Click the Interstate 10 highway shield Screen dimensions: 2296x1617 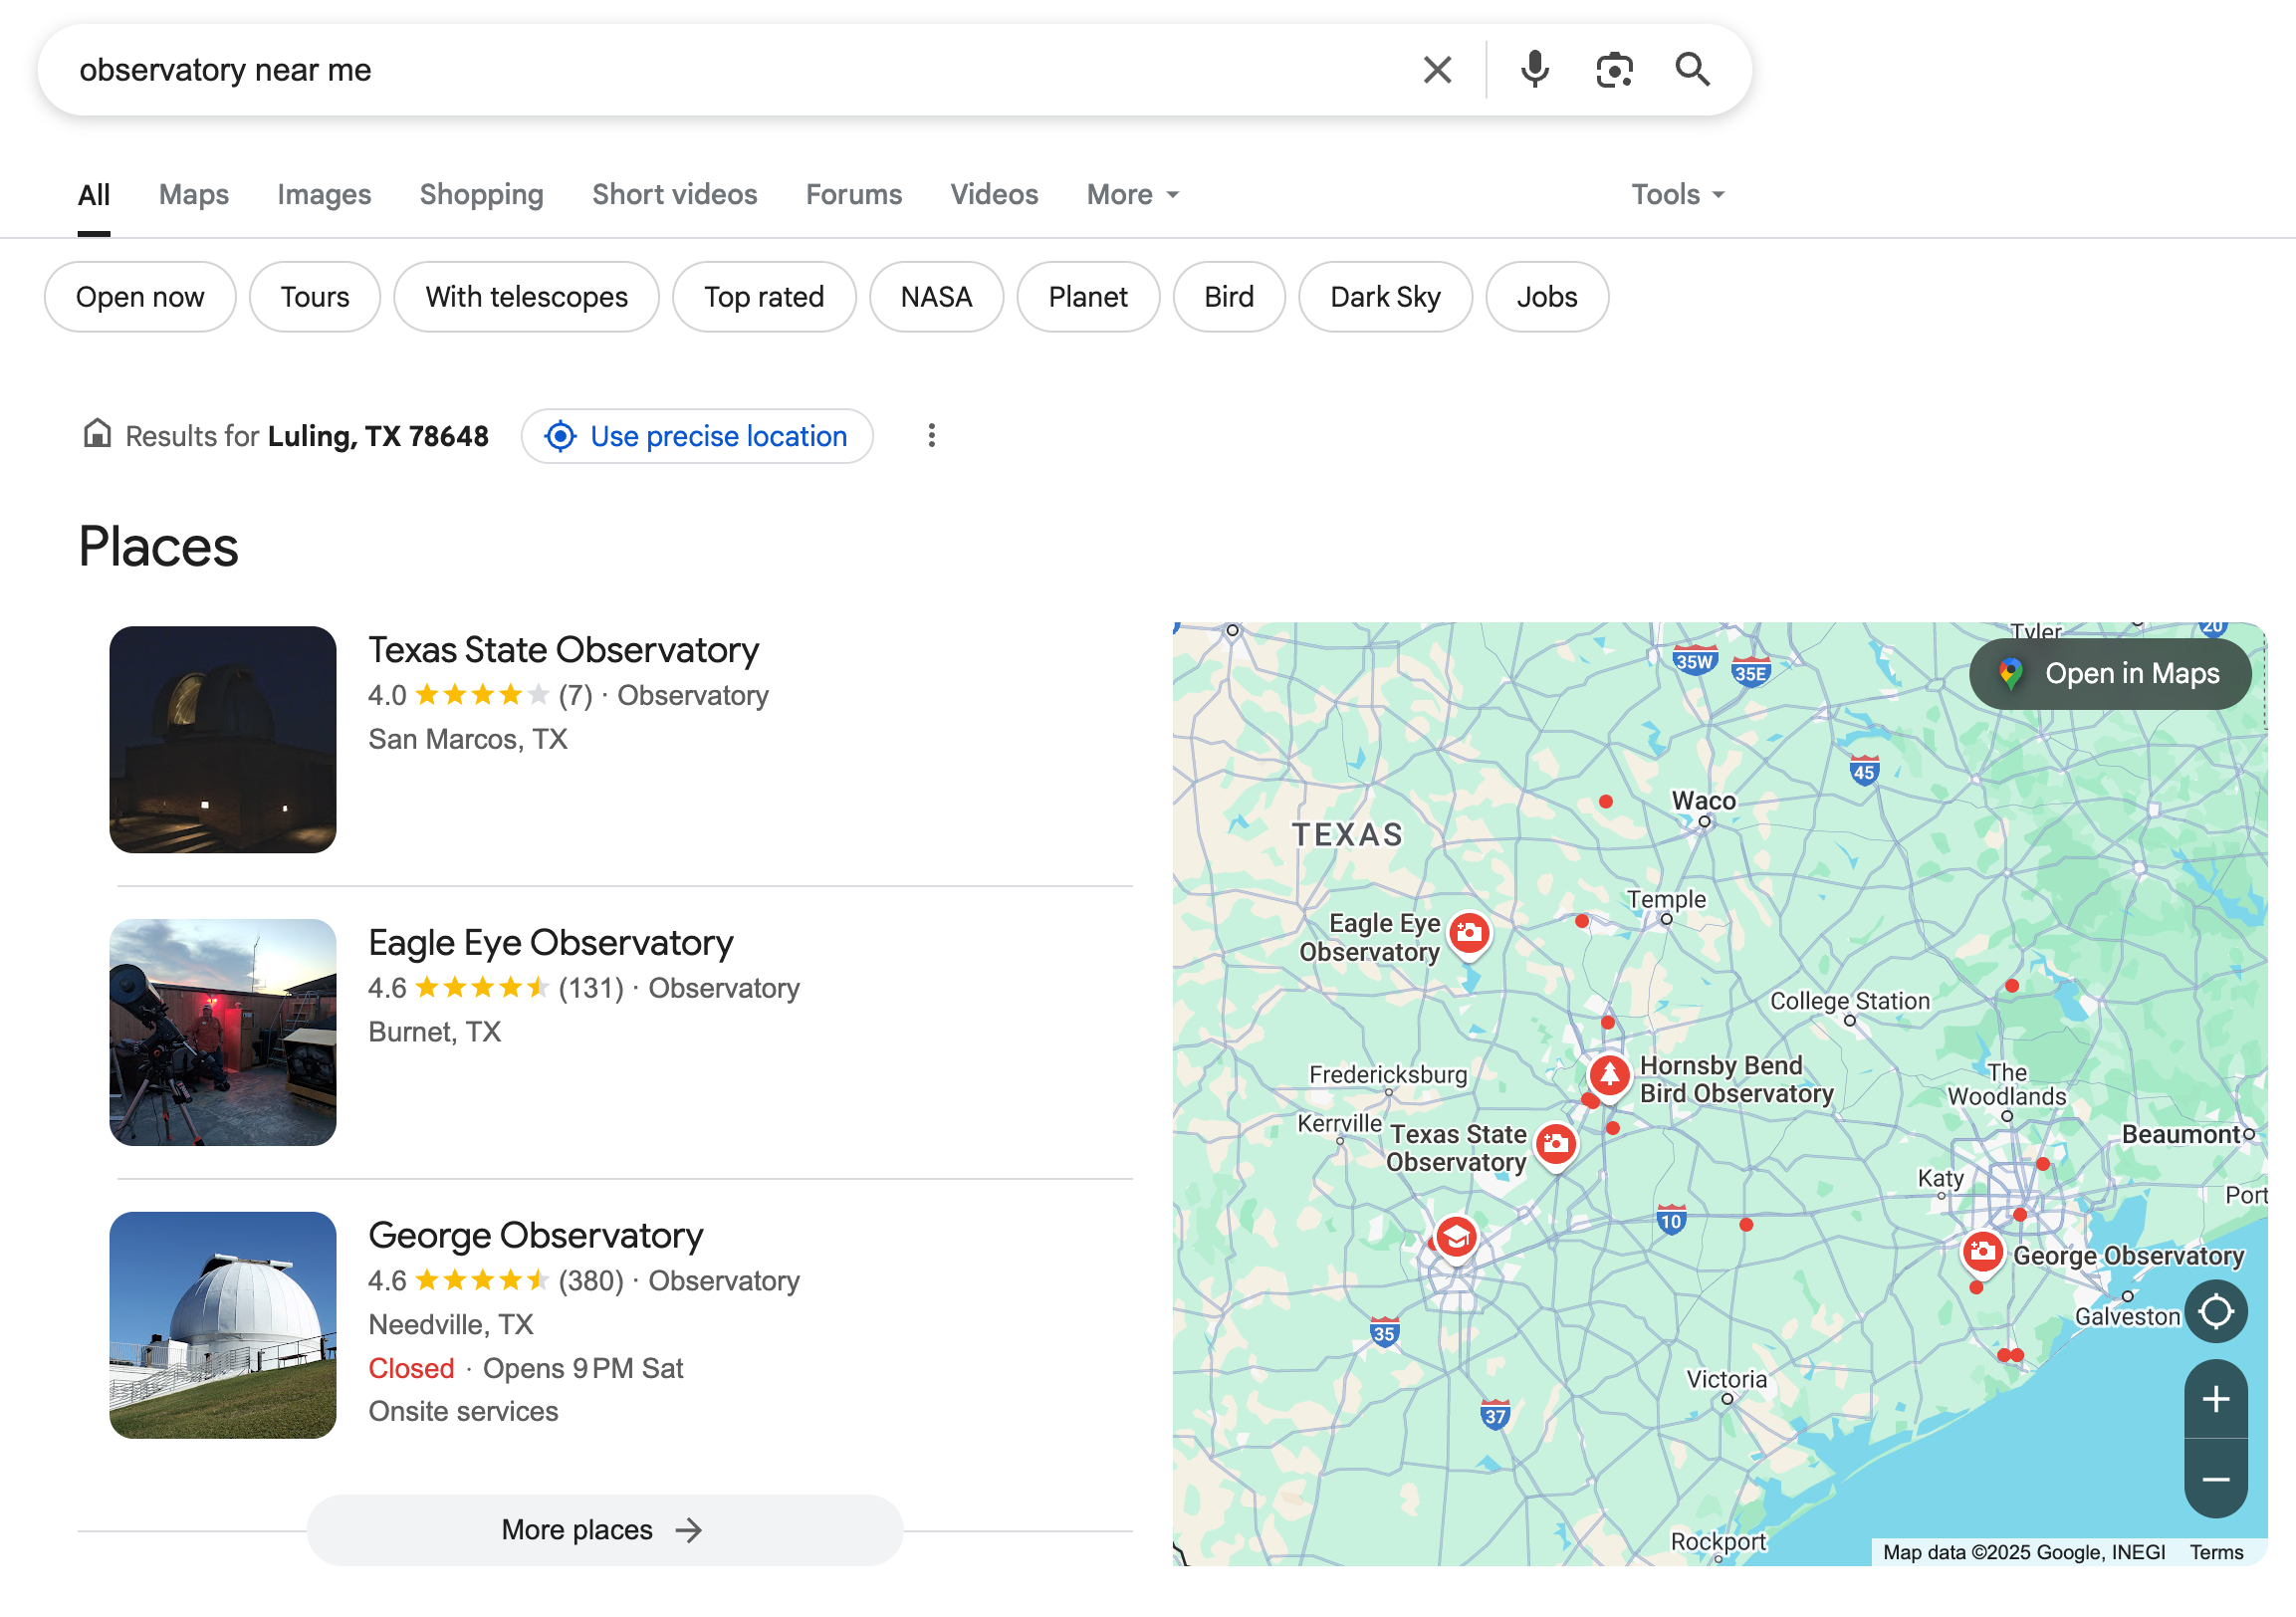coord(1671,1219)
